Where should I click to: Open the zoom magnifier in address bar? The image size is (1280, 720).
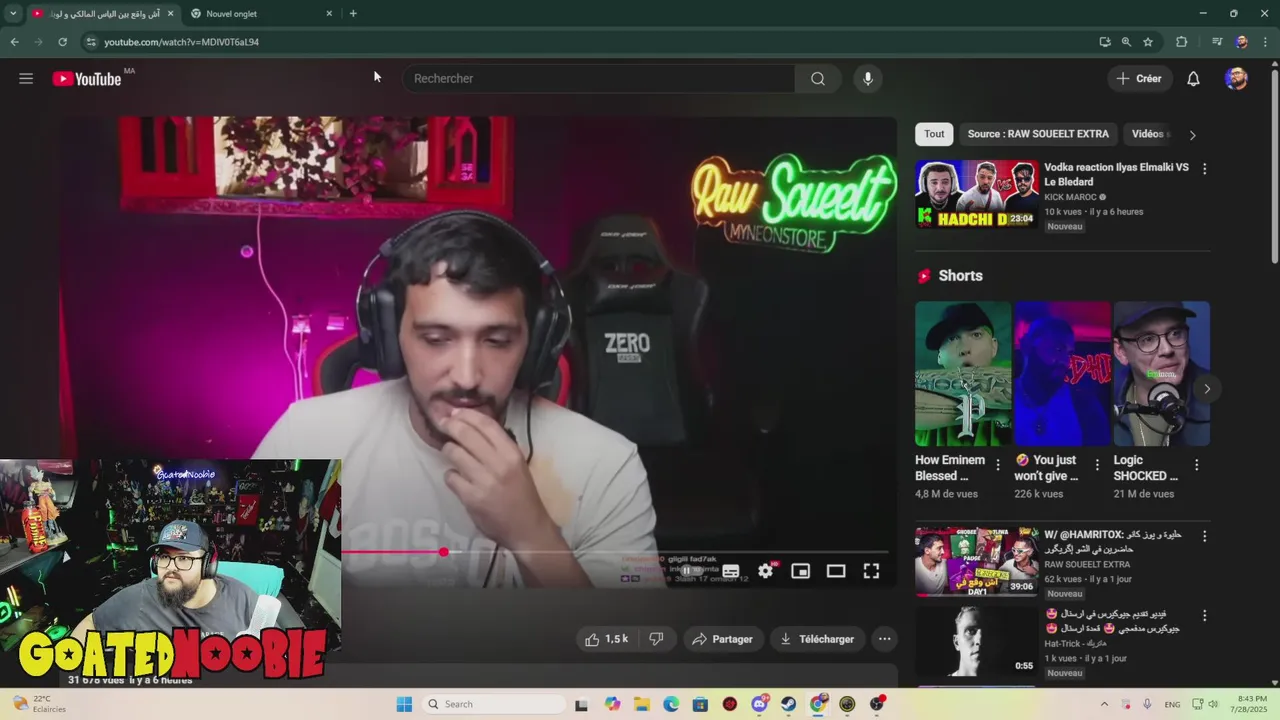coord(1126,42)
